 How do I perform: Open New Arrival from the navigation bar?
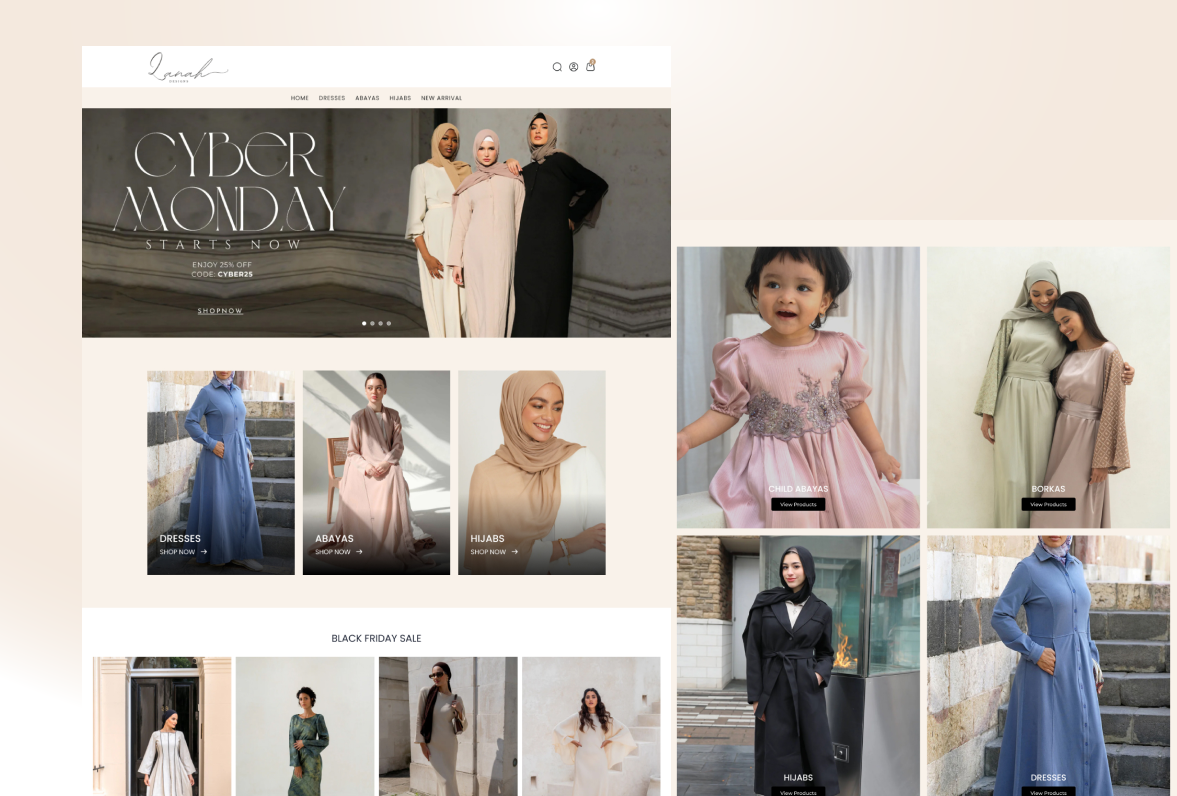click(x=441, y=98)
